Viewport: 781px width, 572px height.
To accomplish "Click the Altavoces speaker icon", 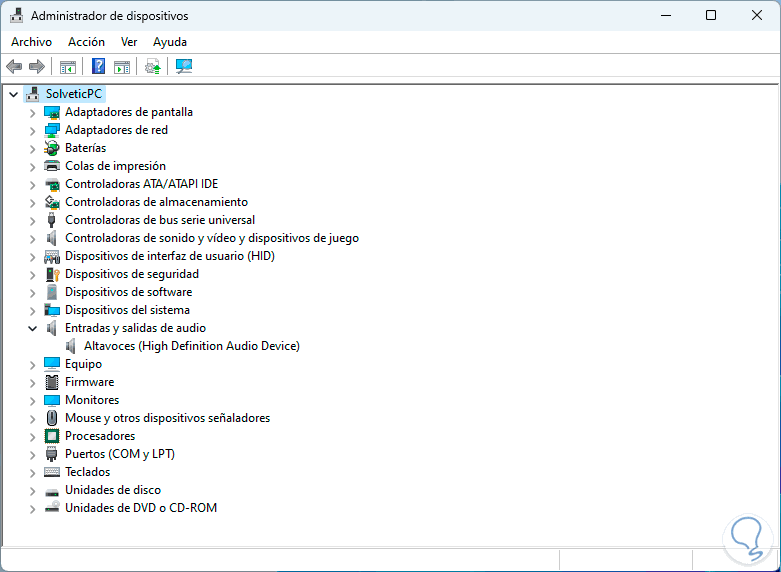I will [x=71, y=346].
